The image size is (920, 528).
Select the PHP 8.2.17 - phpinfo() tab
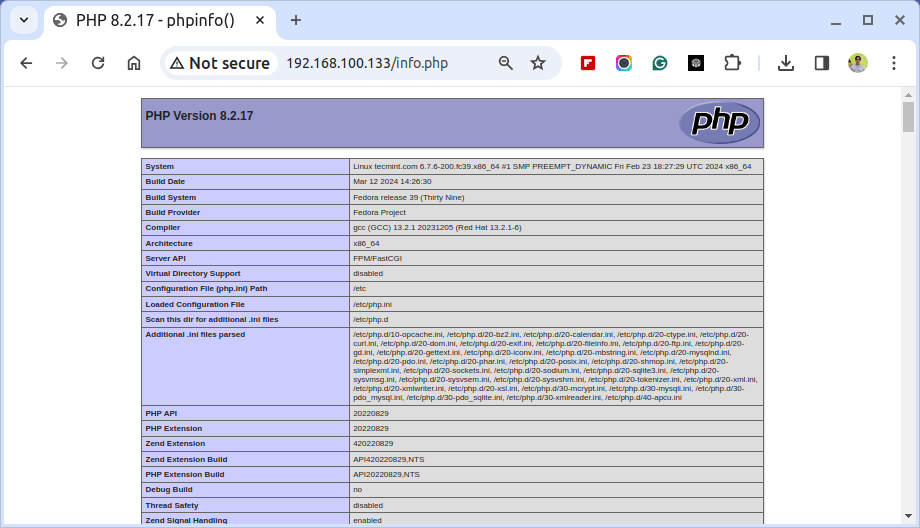(155, 21)
